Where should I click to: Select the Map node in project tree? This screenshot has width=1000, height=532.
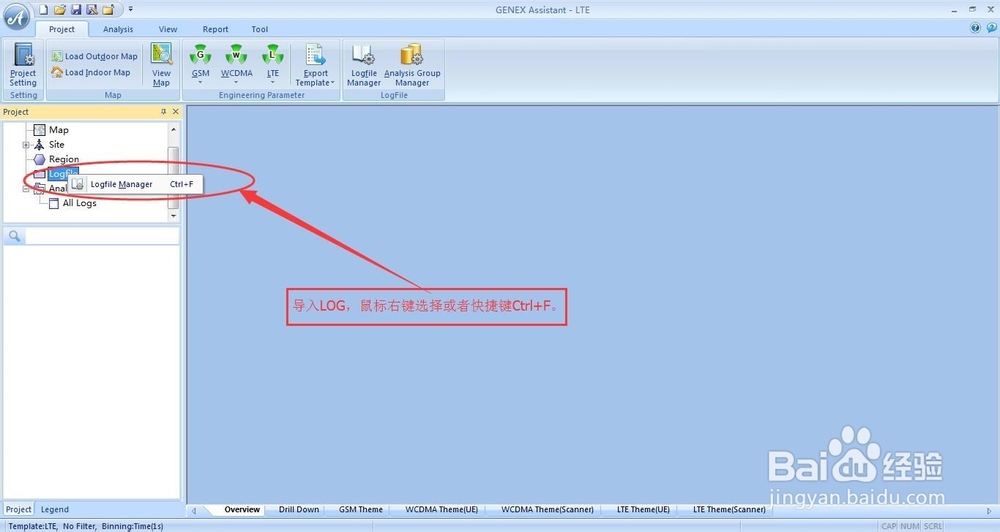(x=59, y=129)
